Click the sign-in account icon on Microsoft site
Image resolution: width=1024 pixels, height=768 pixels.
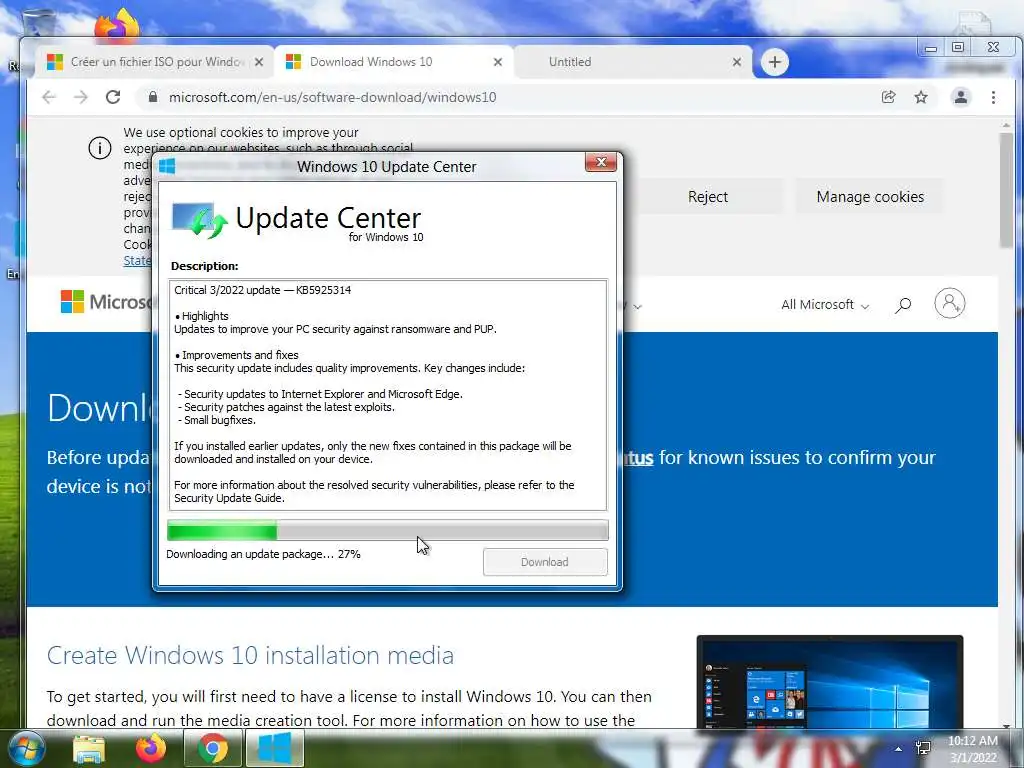pos(950,303)
